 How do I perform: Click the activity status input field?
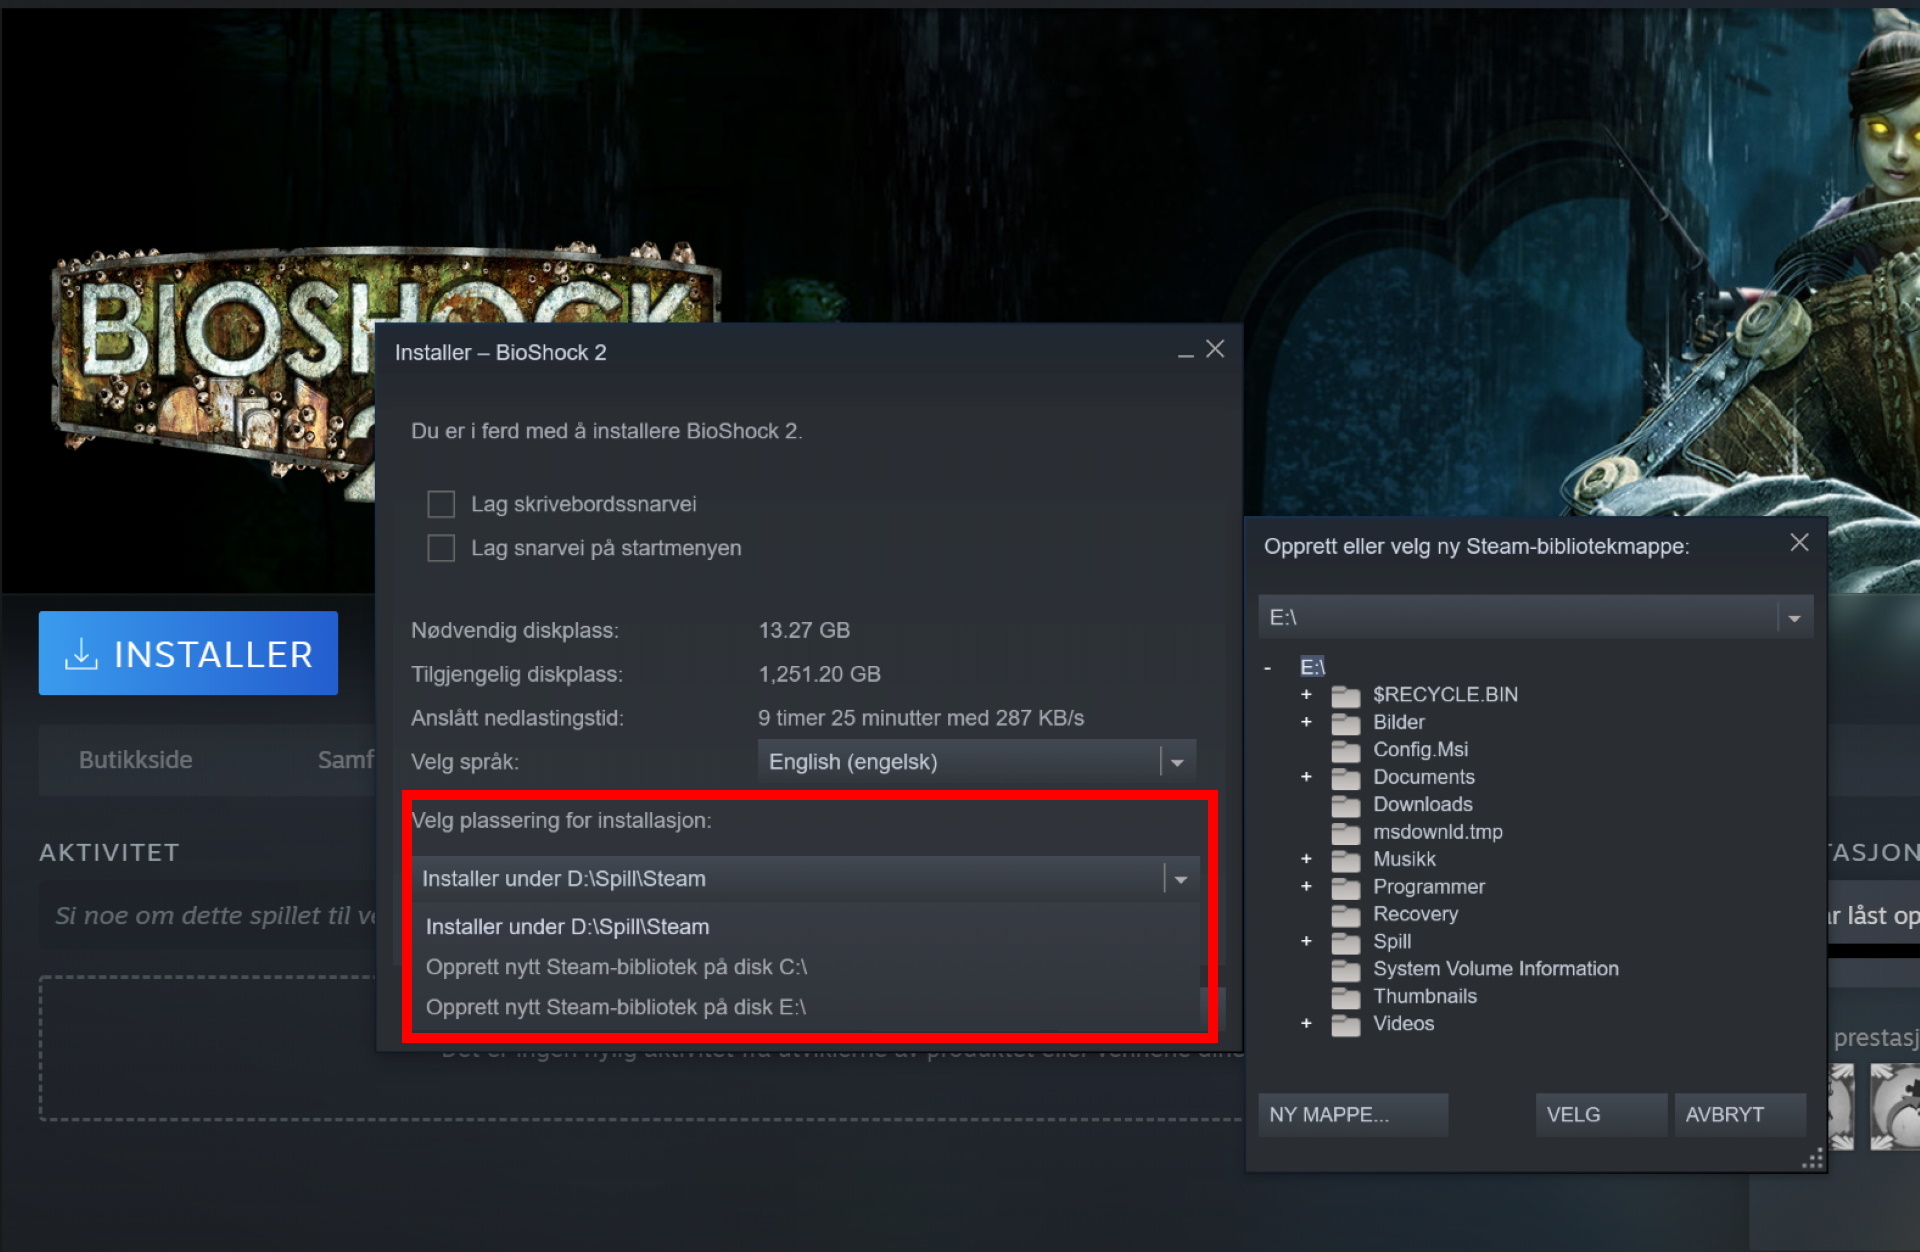tap(208, 916)
